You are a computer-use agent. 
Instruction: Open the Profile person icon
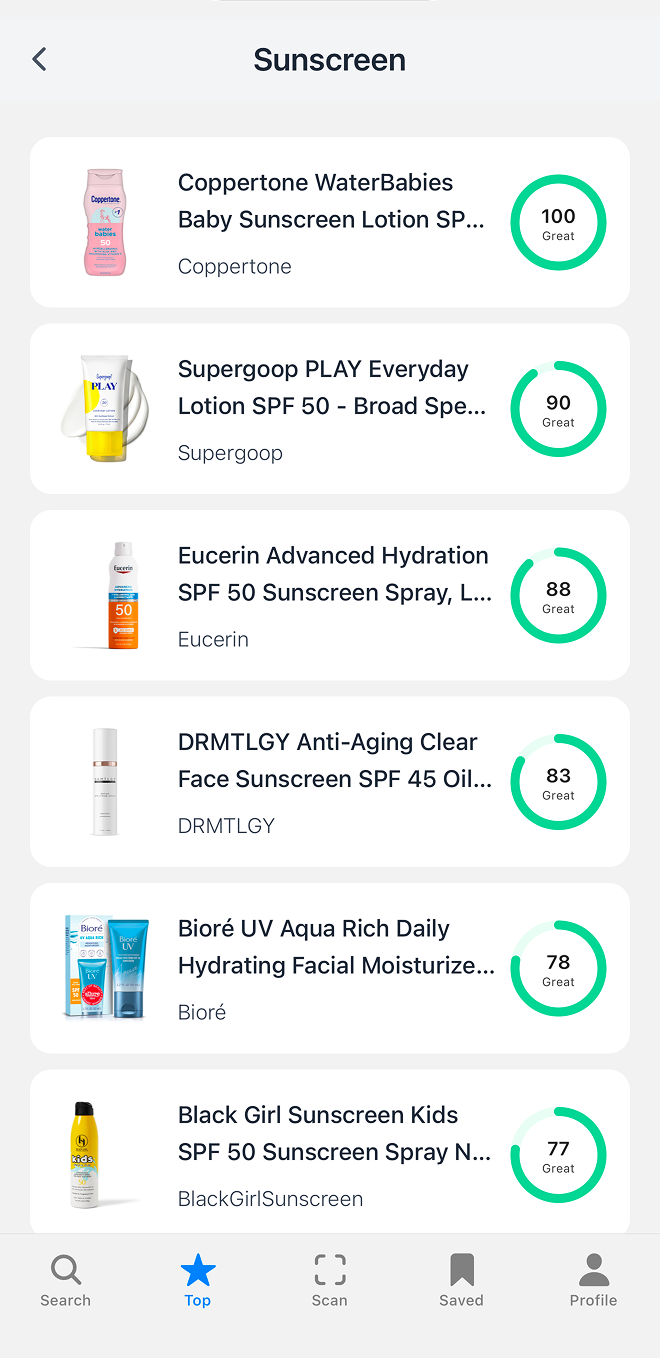click(594, 1270)
